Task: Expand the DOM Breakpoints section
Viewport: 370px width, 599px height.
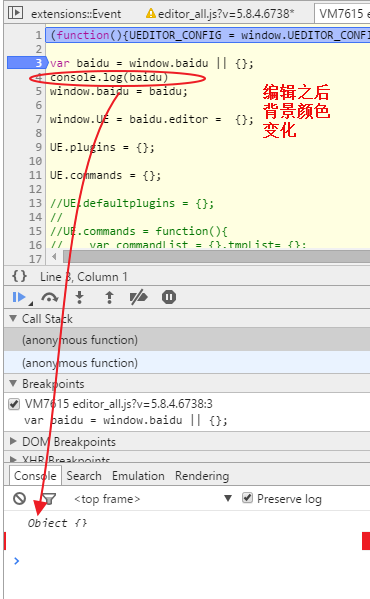Action: coord(13,441)
